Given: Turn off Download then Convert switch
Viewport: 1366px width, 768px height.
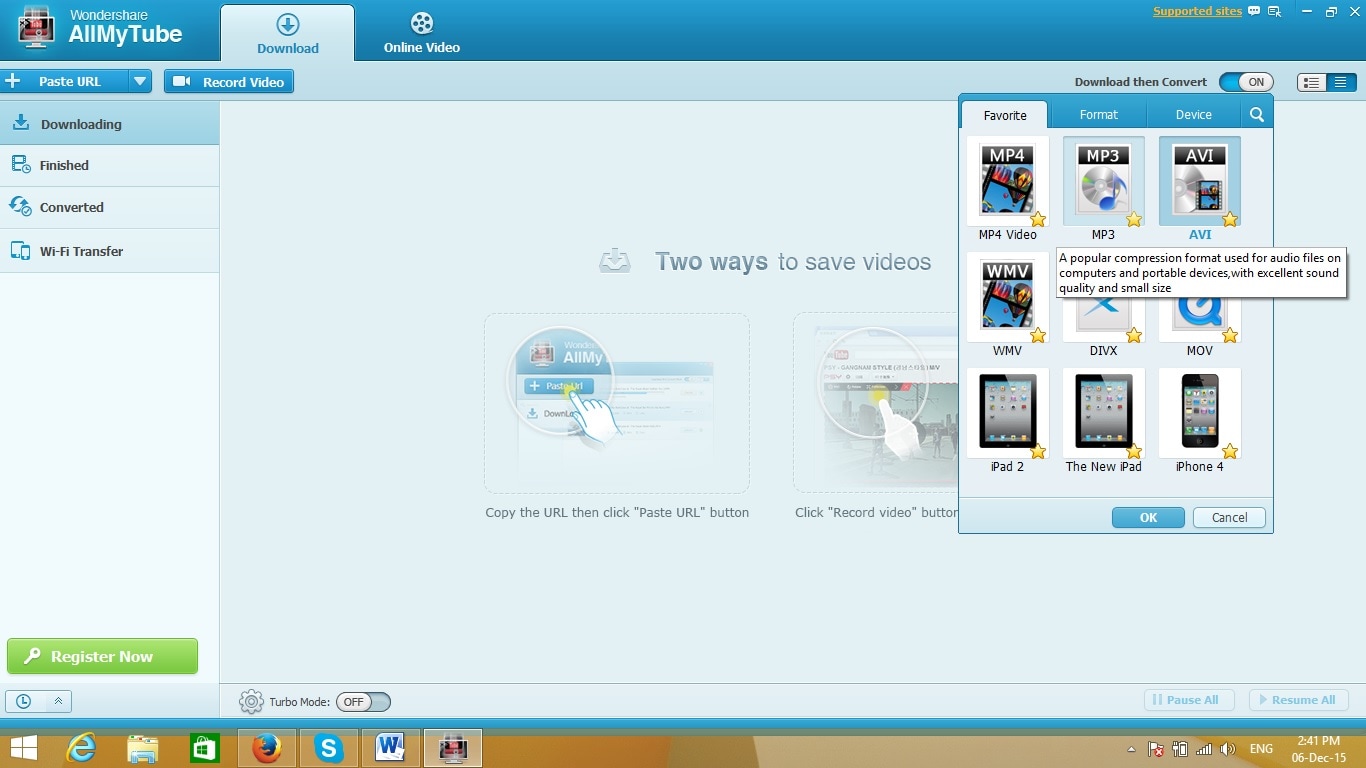Looking at the screenshot, I should coord(1246,82).
